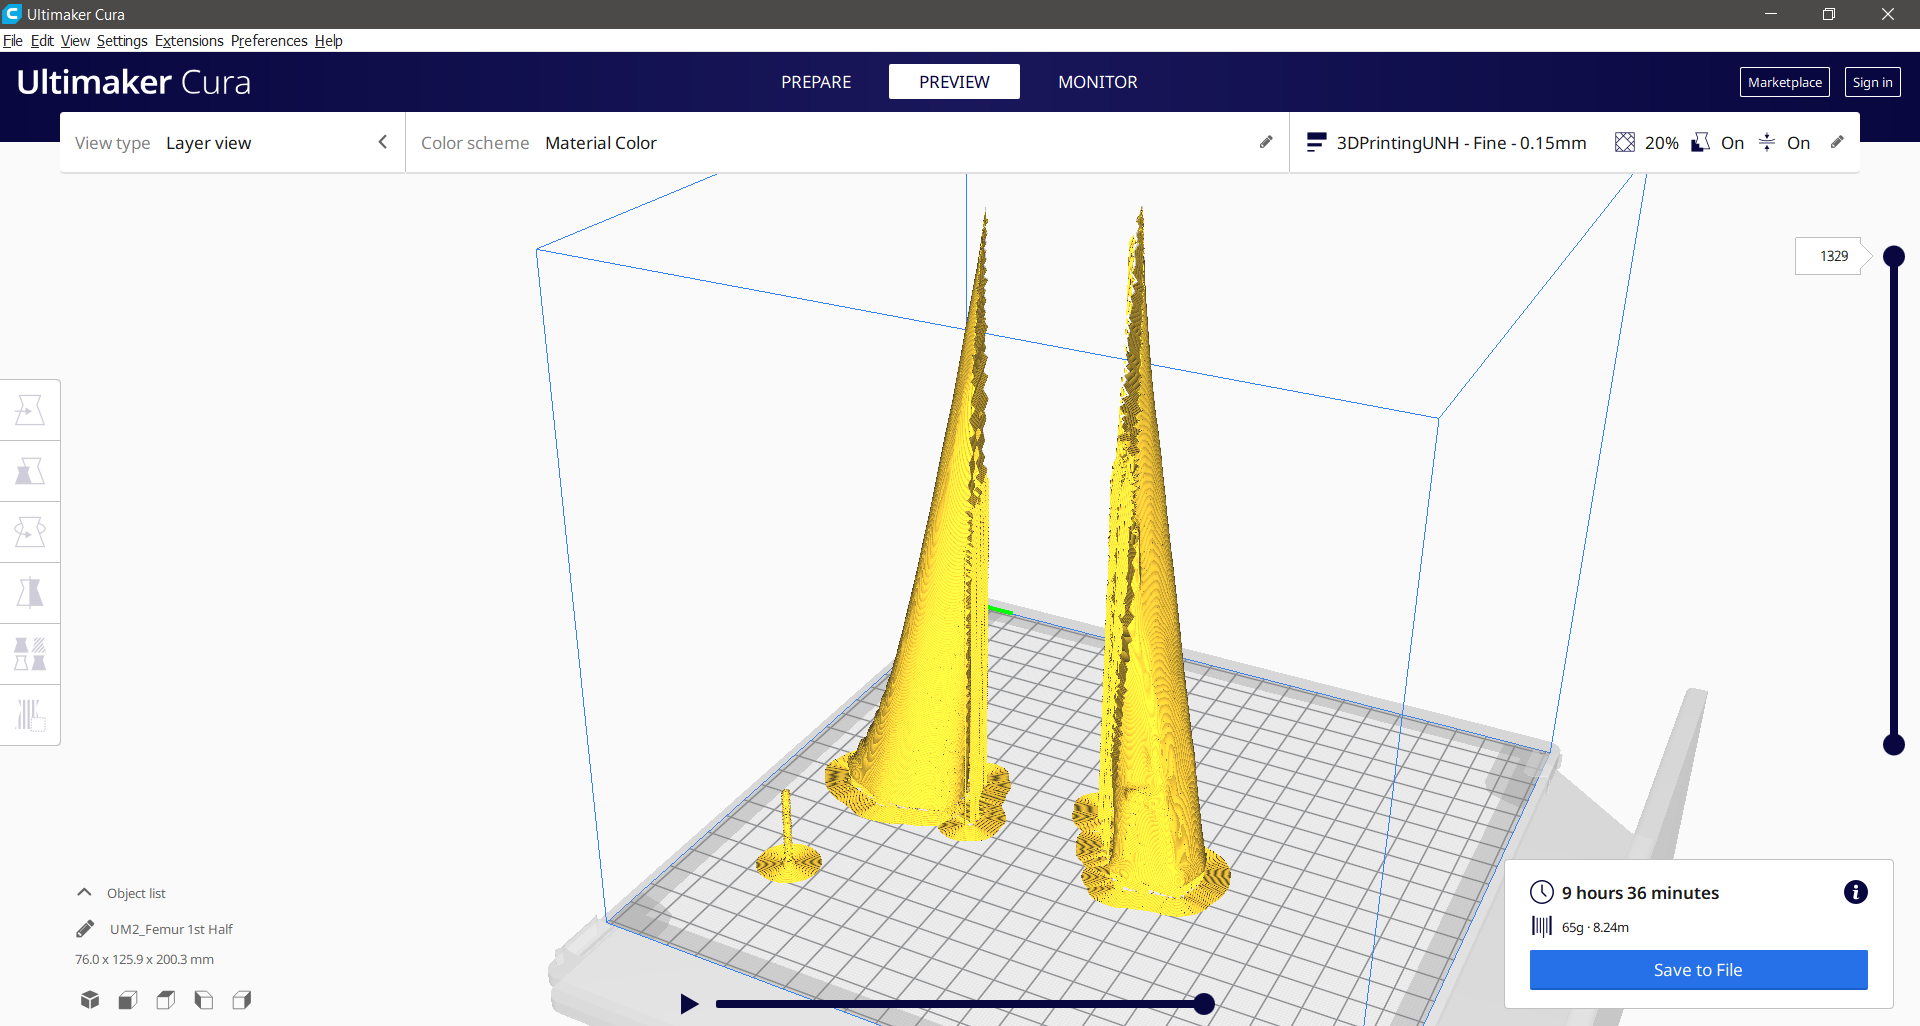
Task: Rename the object with pencil icon
Action: pos(85,929)
